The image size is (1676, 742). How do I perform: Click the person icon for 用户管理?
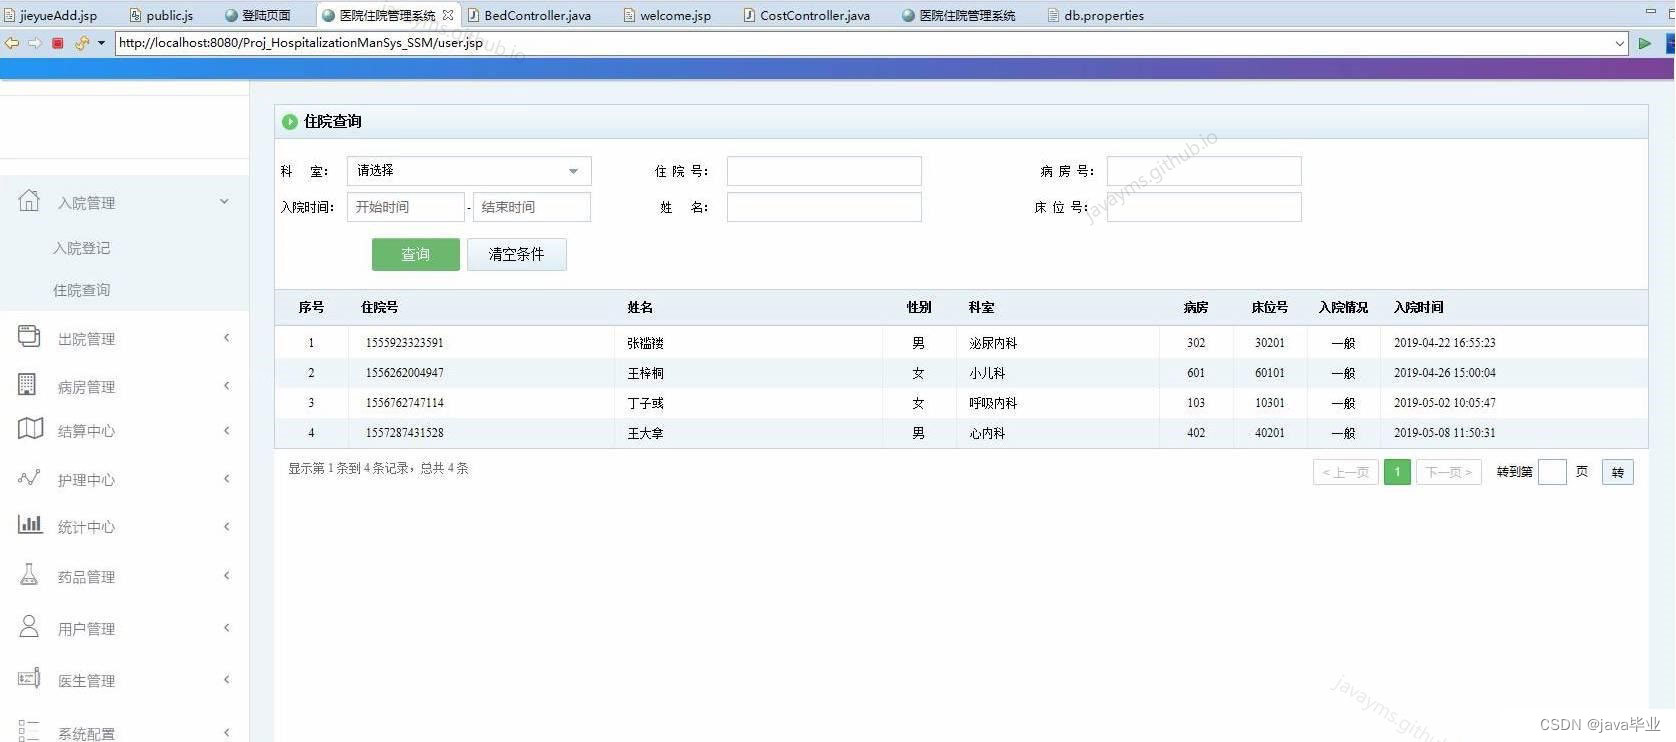(x=29, y=626)
